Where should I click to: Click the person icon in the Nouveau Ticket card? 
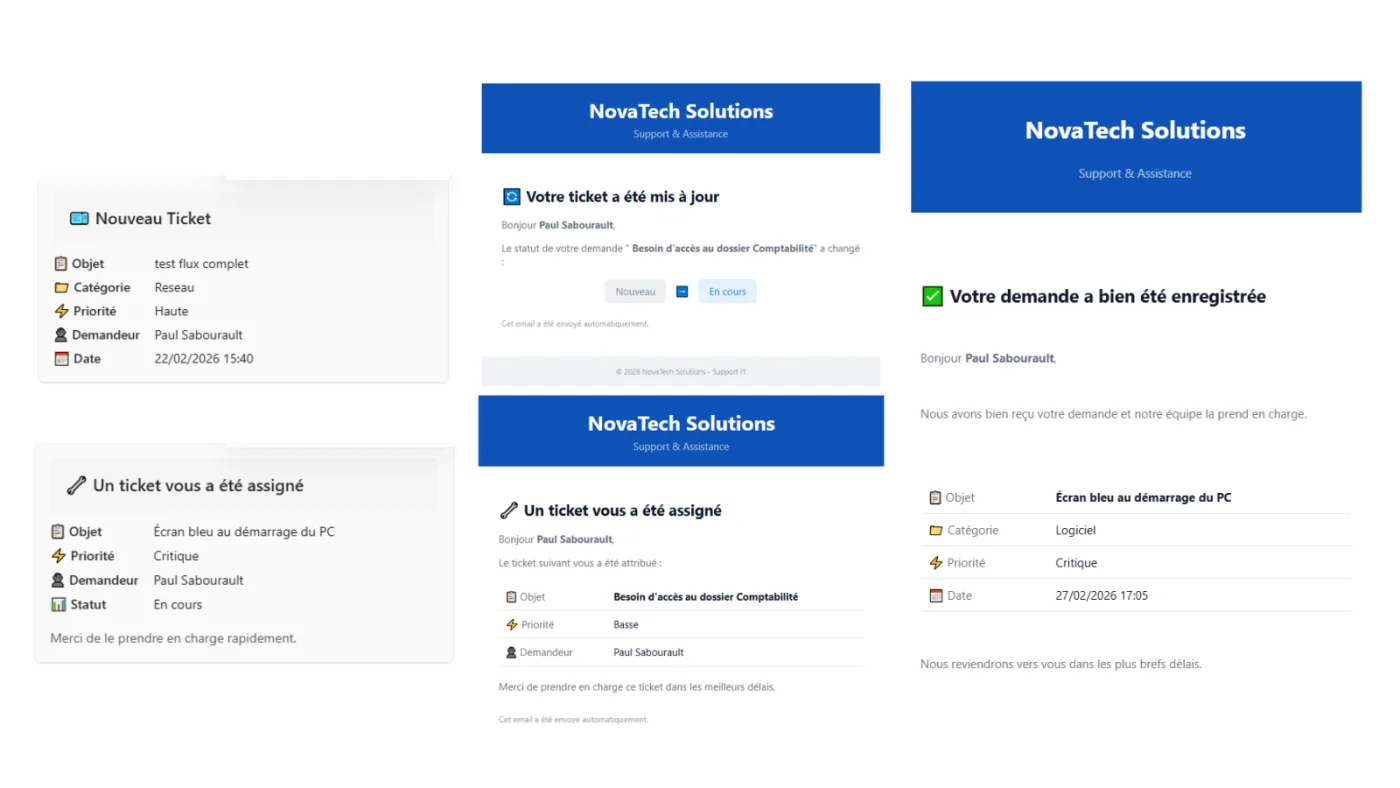pos(61,335)
